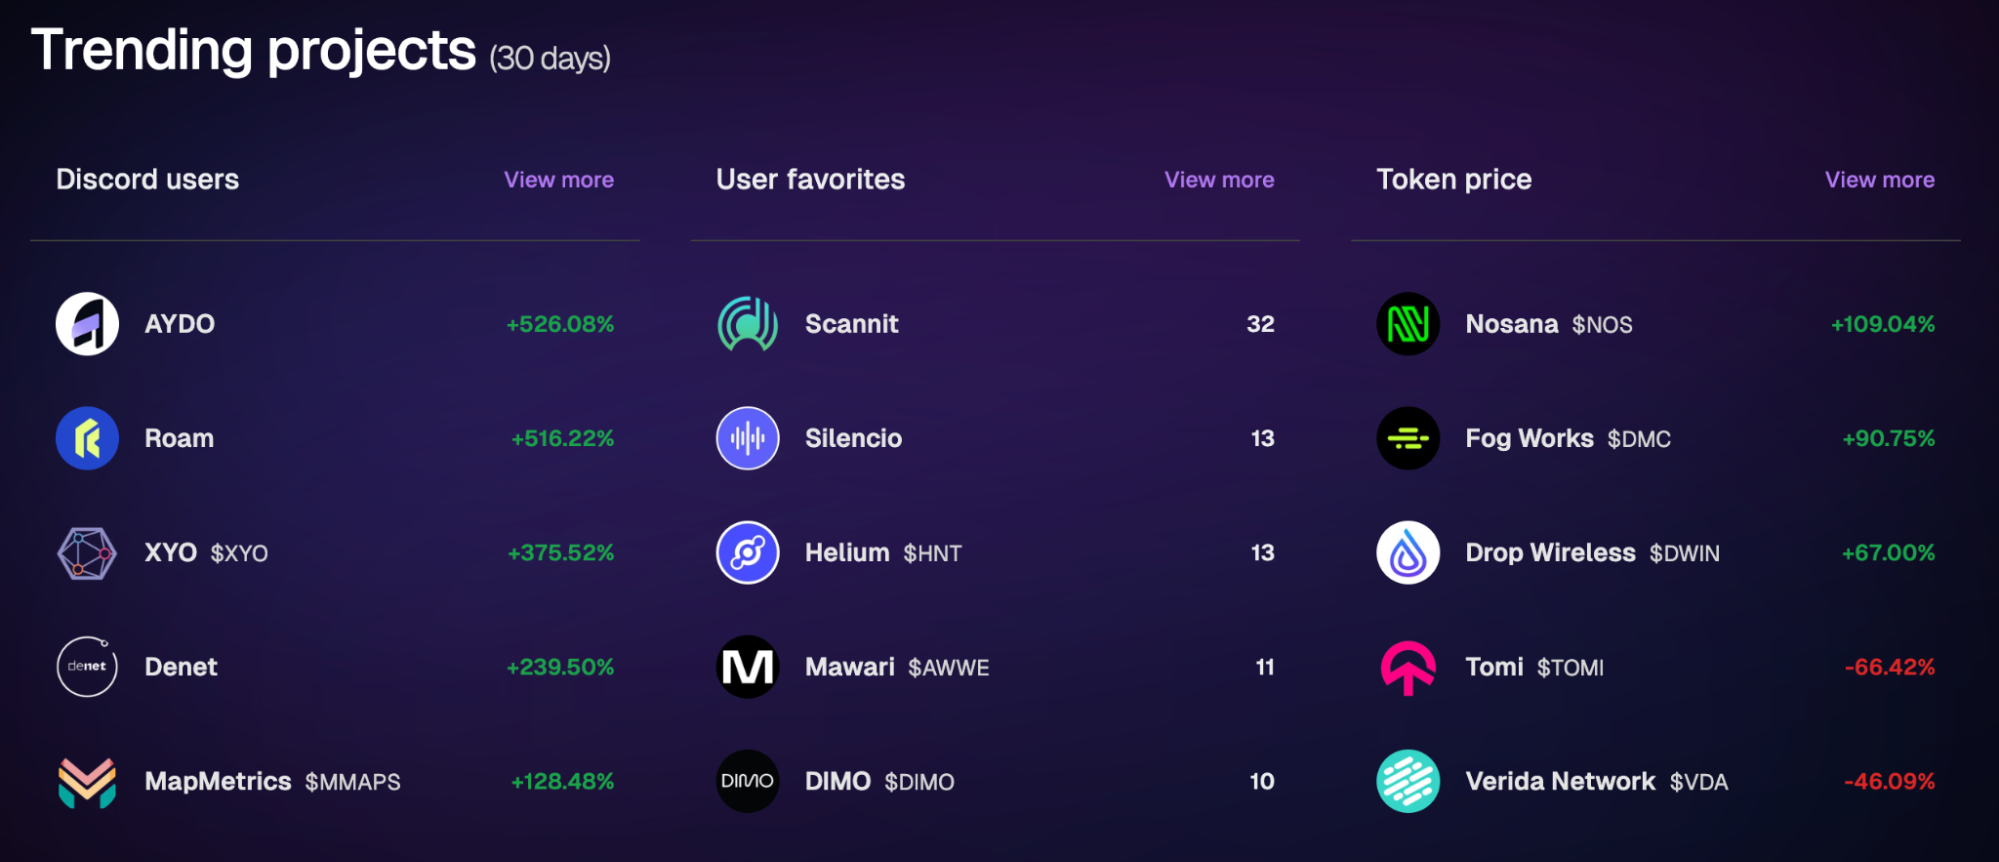The width and height of the screenshot is (1999, 862).
Task: Click the Scannit logo icon
Action: pos(747,324)
